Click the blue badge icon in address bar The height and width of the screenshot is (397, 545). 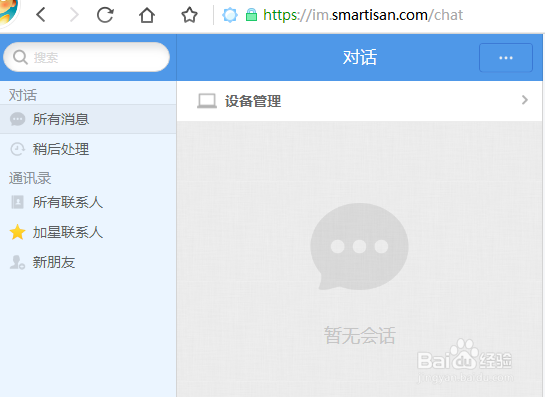pos(230,15)
